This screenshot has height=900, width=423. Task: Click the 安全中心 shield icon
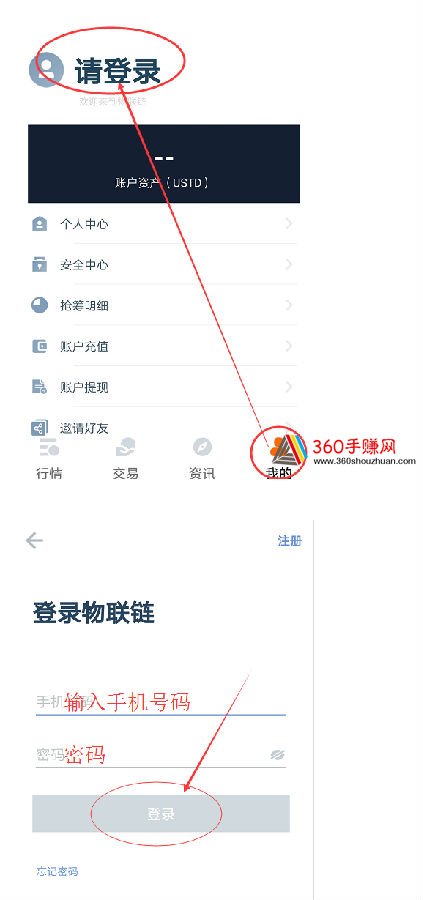click(x=39, y=265)
